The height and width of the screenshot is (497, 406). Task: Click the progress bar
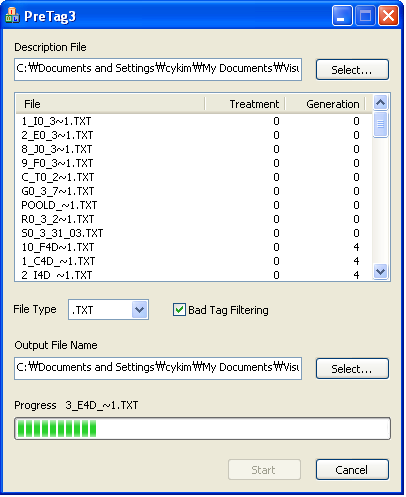pyautogui.click(x=202, y=428)
